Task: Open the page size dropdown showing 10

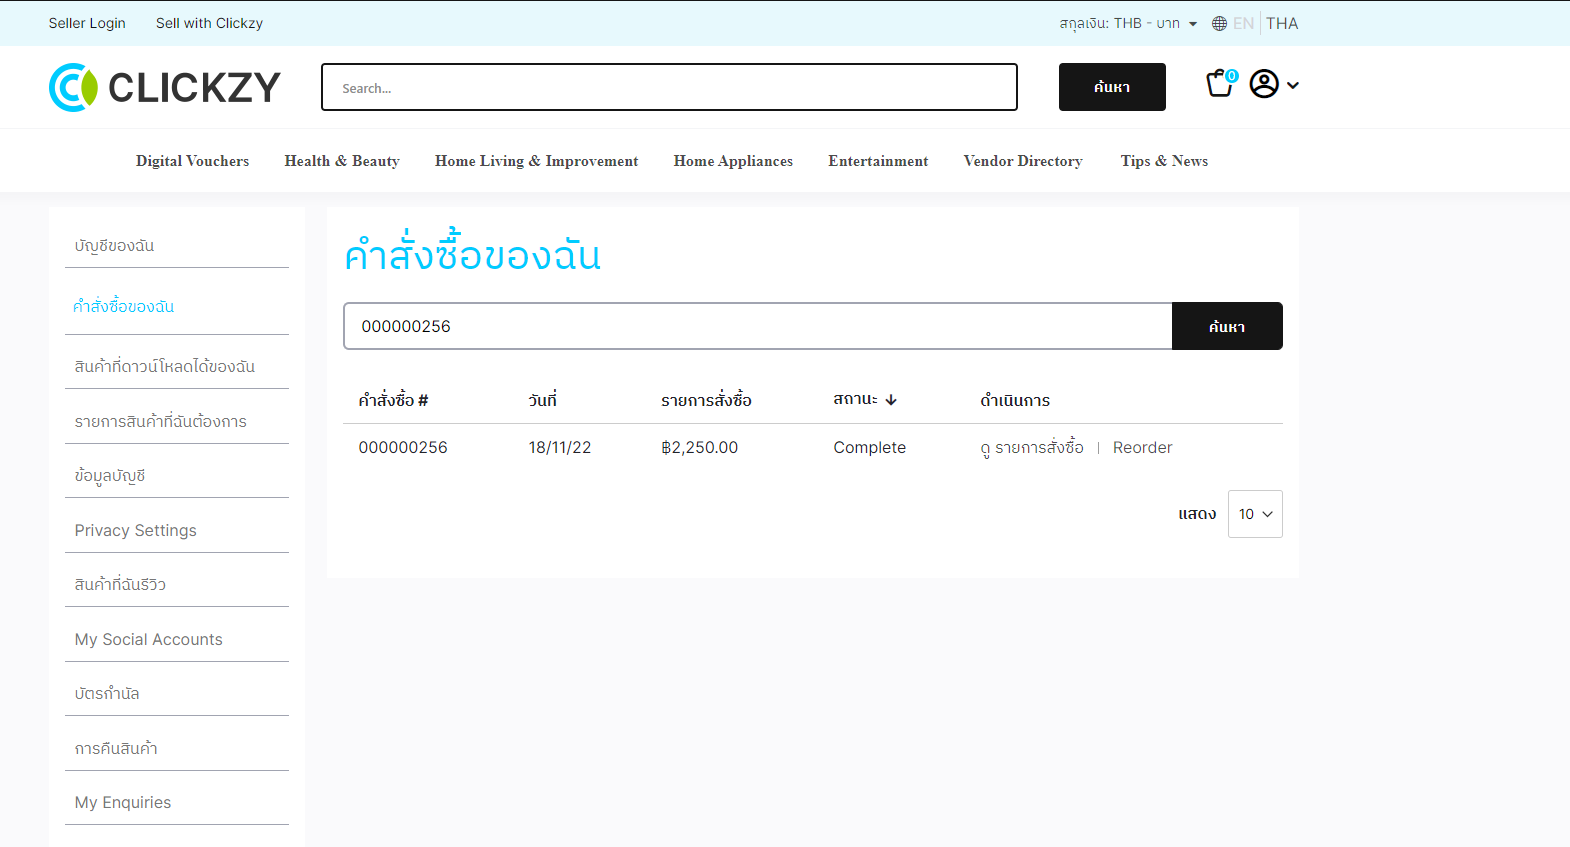Action: pyautogui.click(x=1255, y=514)
